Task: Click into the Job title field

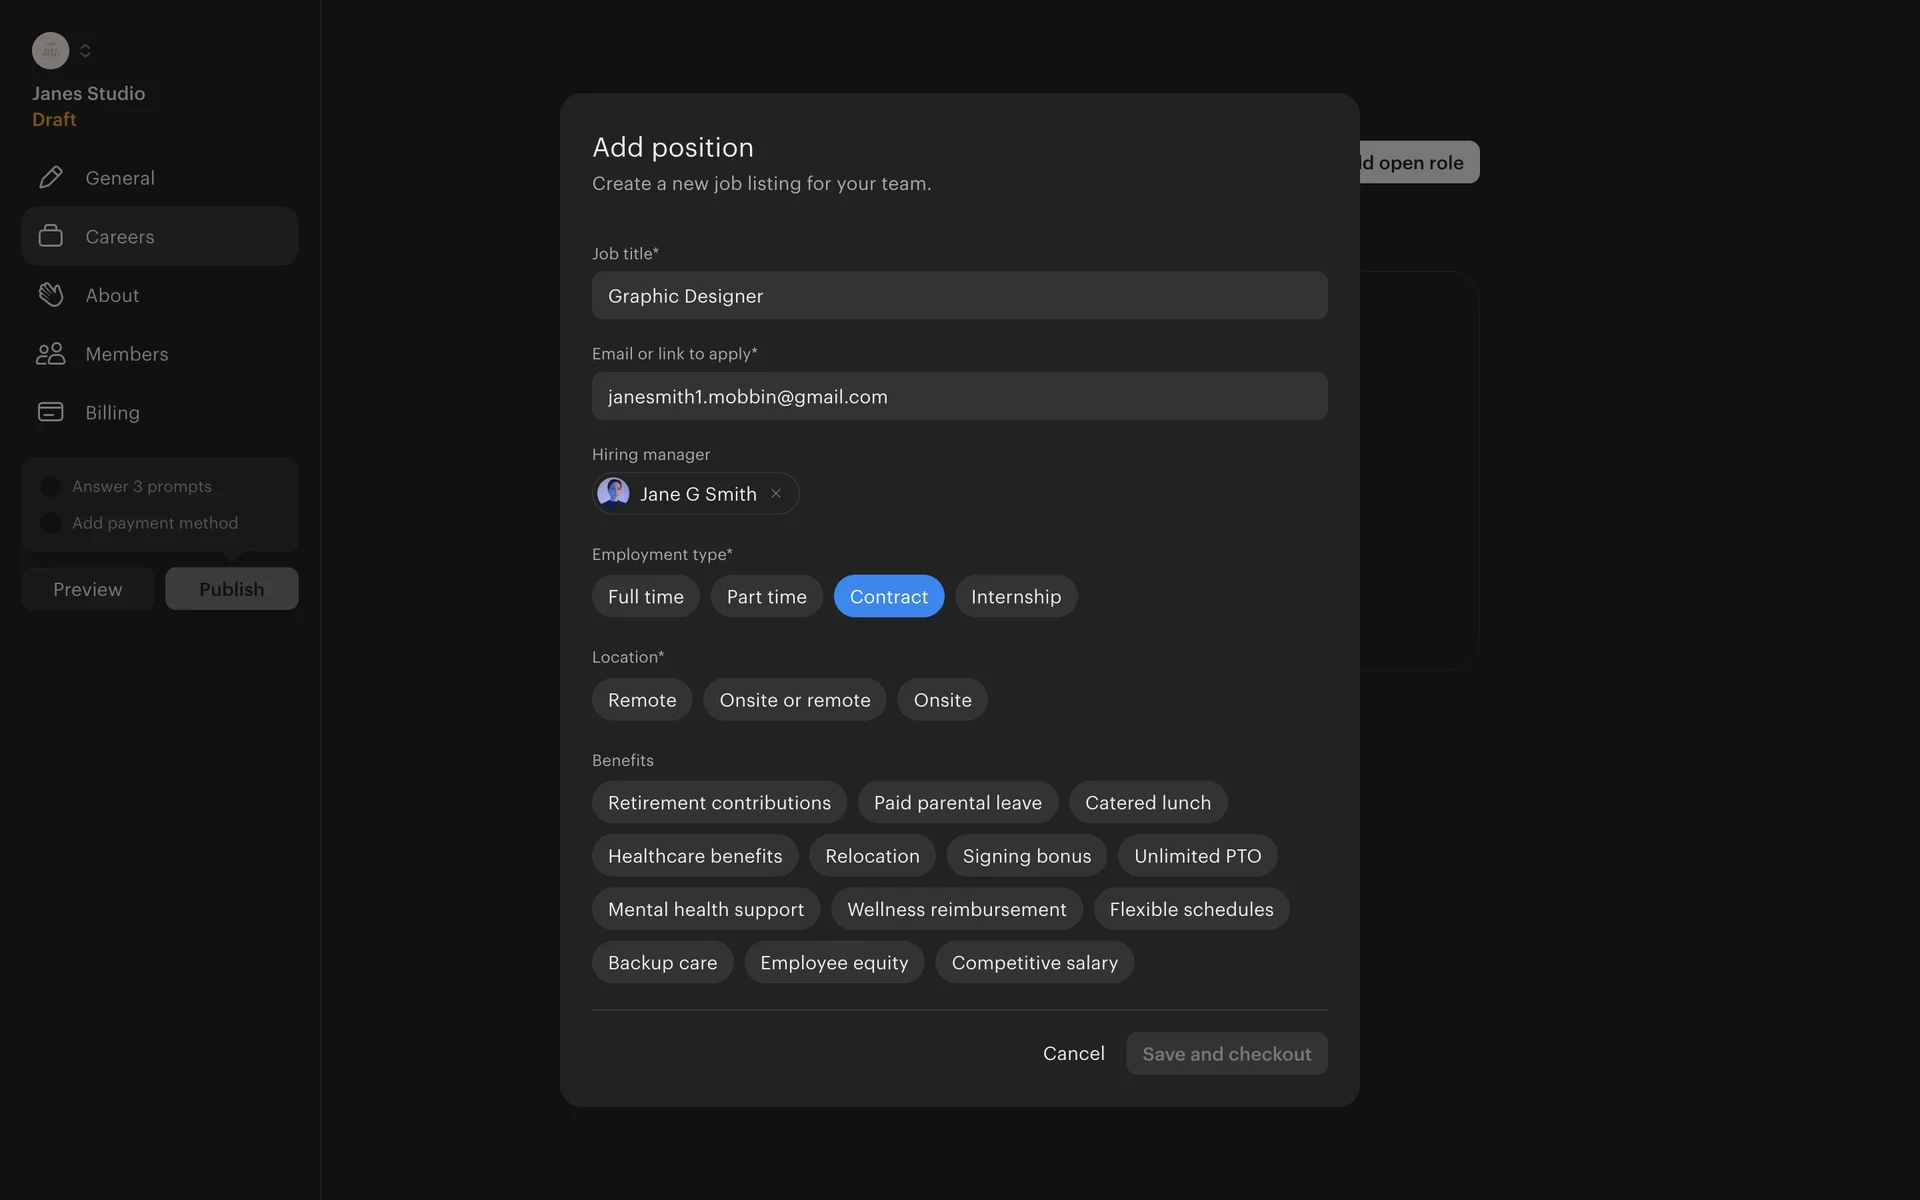Action: (x=959, y=296)
